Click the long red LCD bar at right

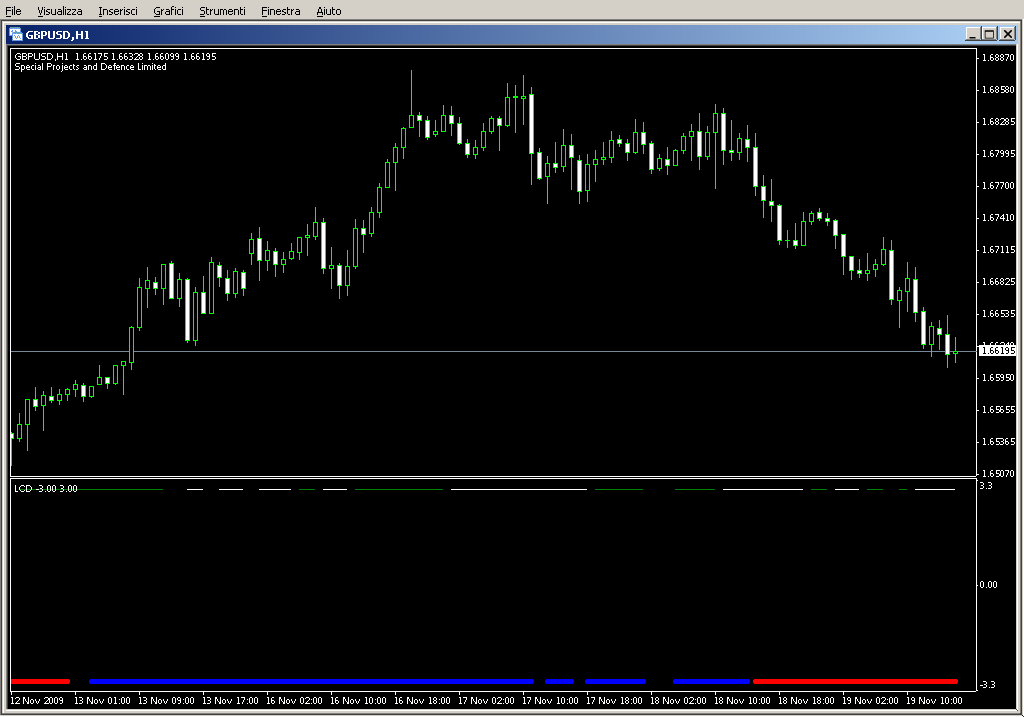[x=856, y=682]
